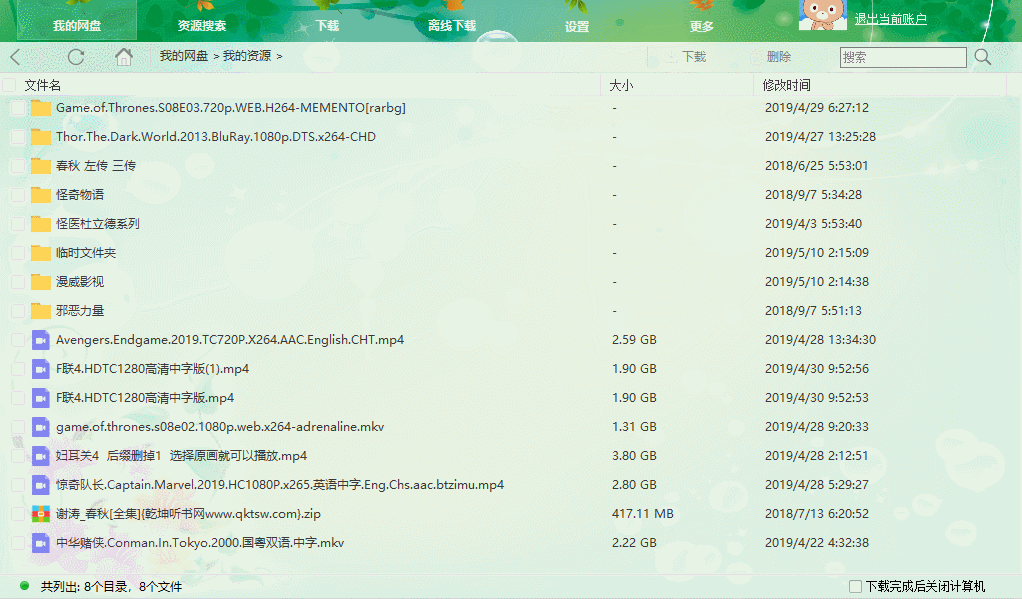Click the search magnifier icon
The image size is (1022, 599).
click(983, 57)
